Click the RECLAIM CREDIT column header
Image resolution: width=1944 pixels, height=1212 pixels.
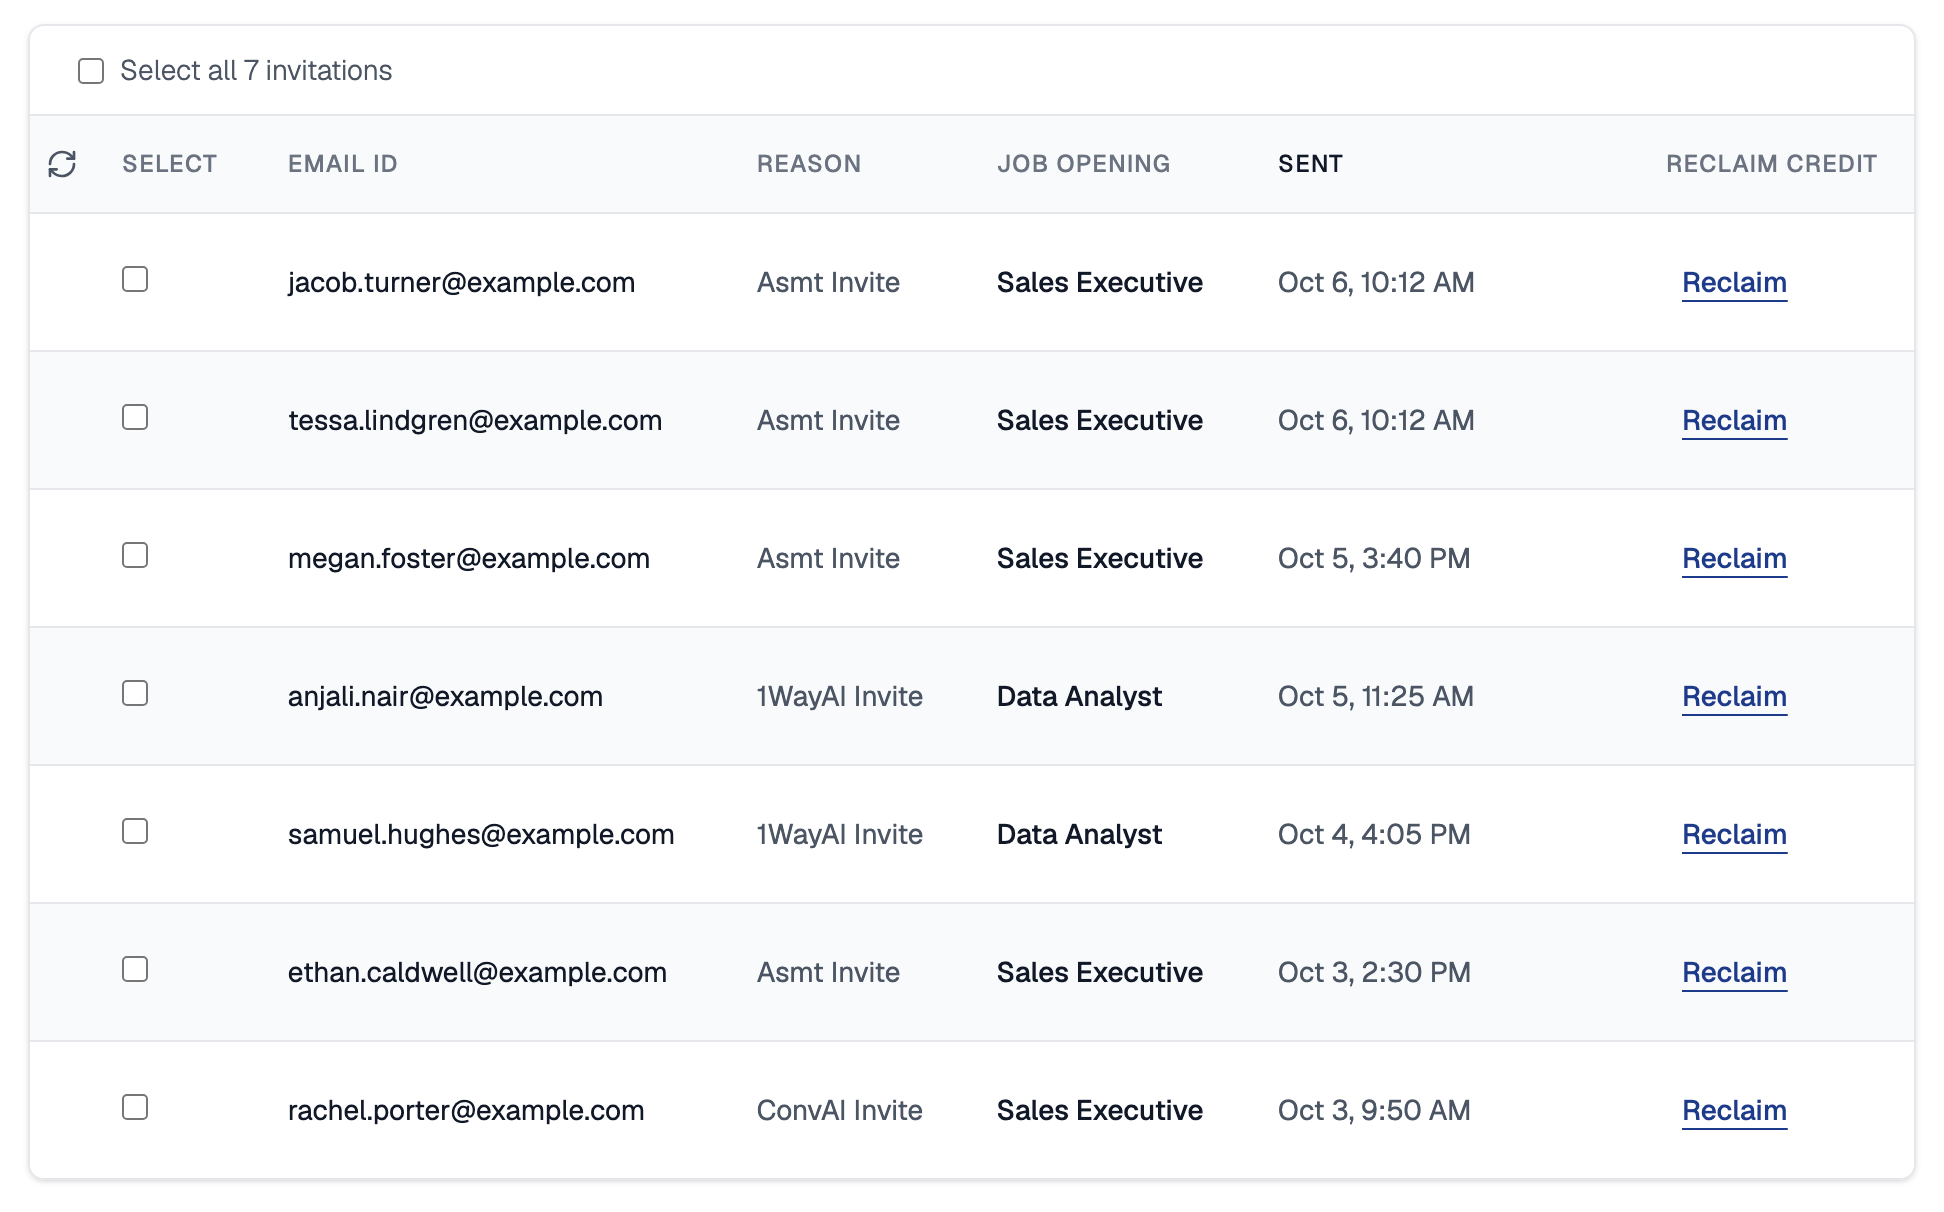1772,164
